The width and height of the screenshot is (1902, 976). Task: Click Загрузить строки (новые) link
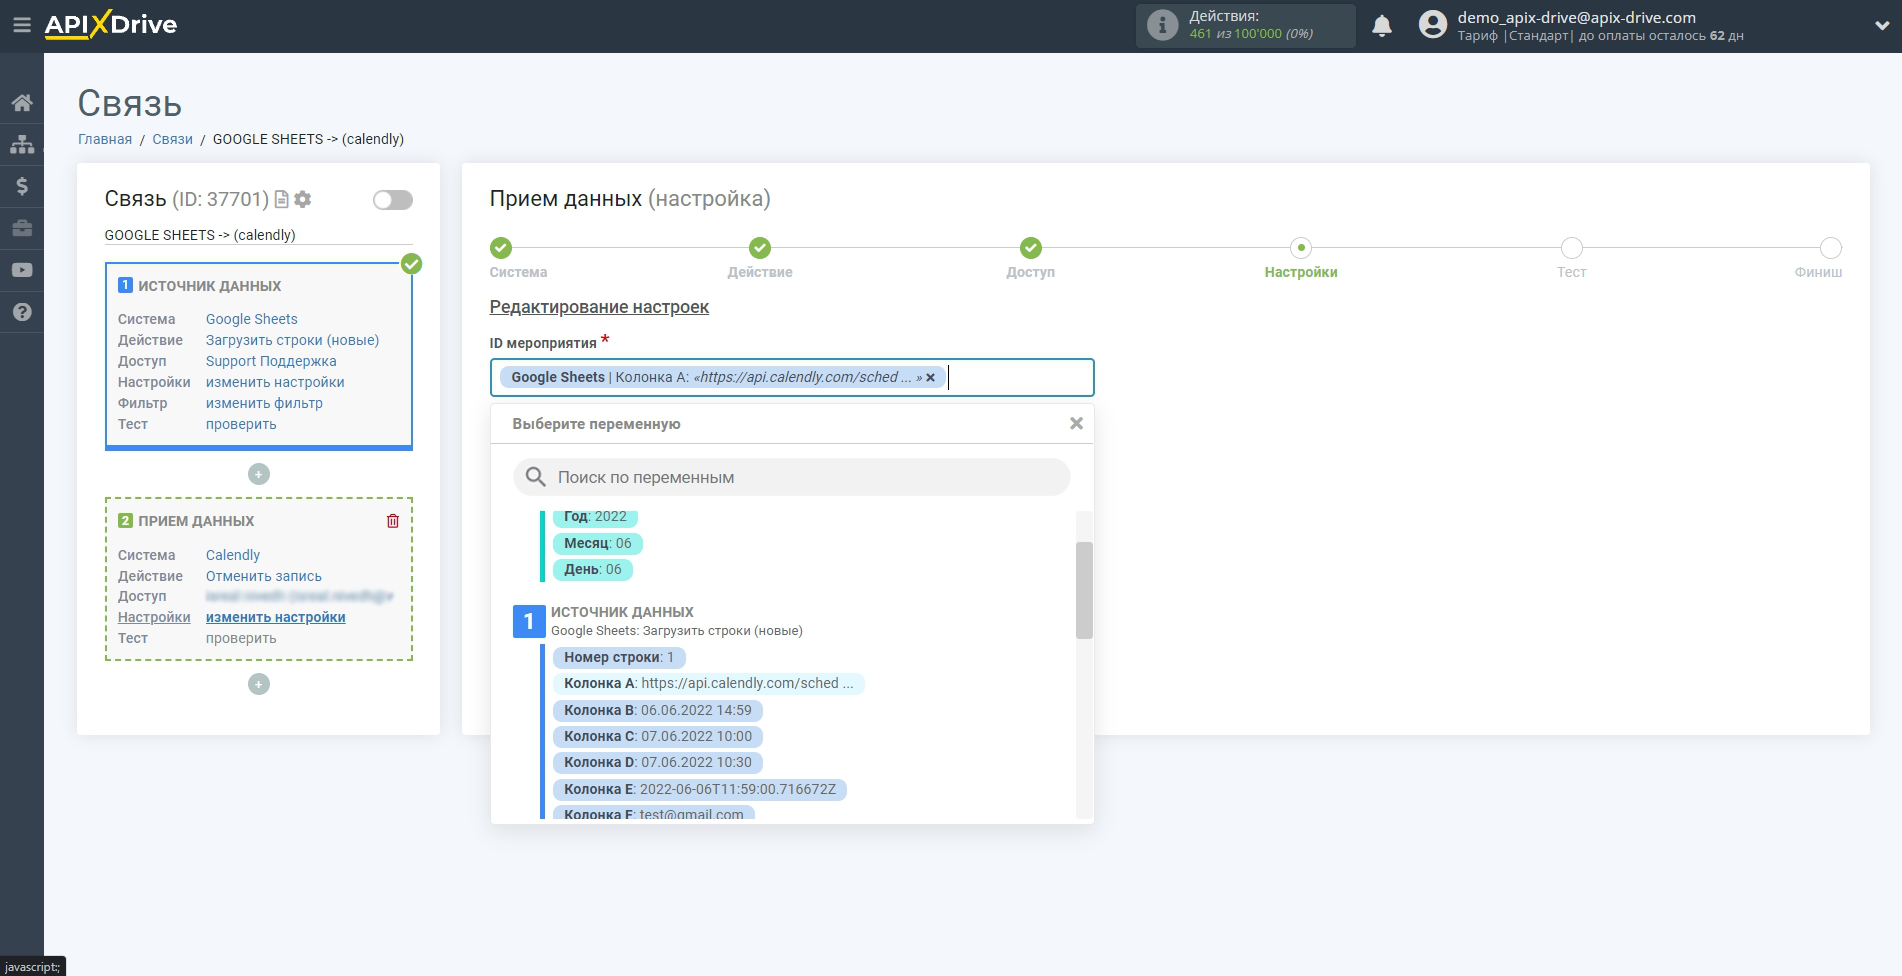coord(293,340)
